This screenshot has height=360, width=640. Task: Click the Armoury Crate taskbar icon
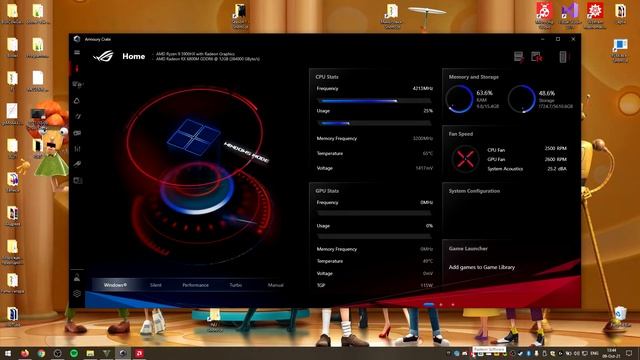pos(122,353)
